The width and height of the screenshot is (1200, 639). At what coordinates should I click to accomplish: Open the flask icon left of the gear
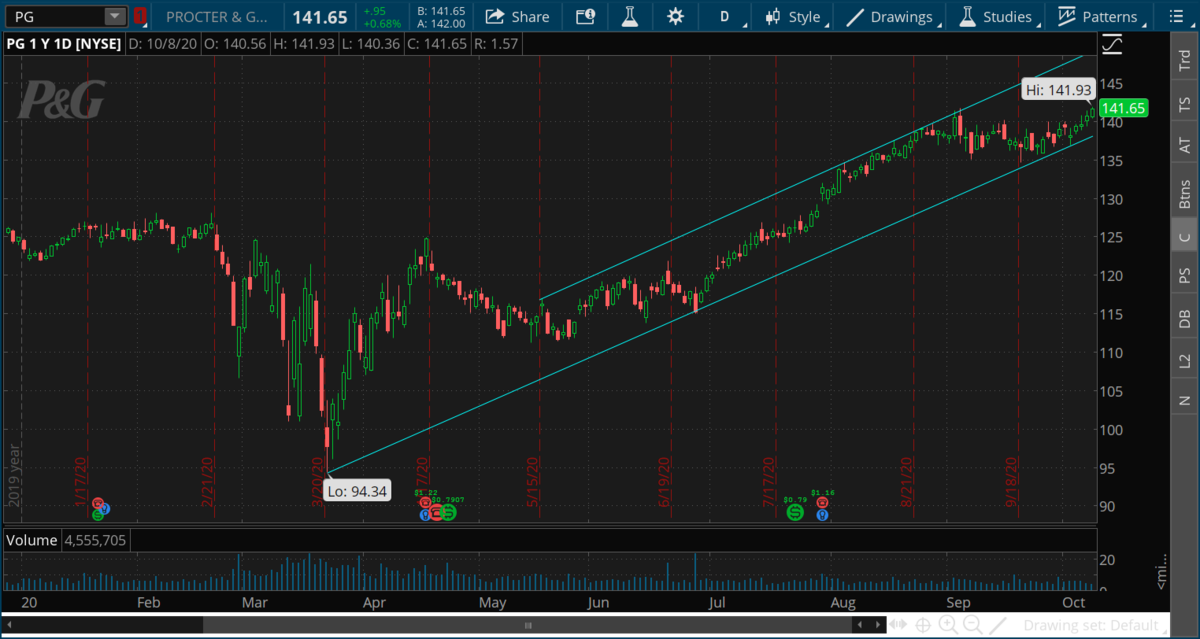coord(629,16)
